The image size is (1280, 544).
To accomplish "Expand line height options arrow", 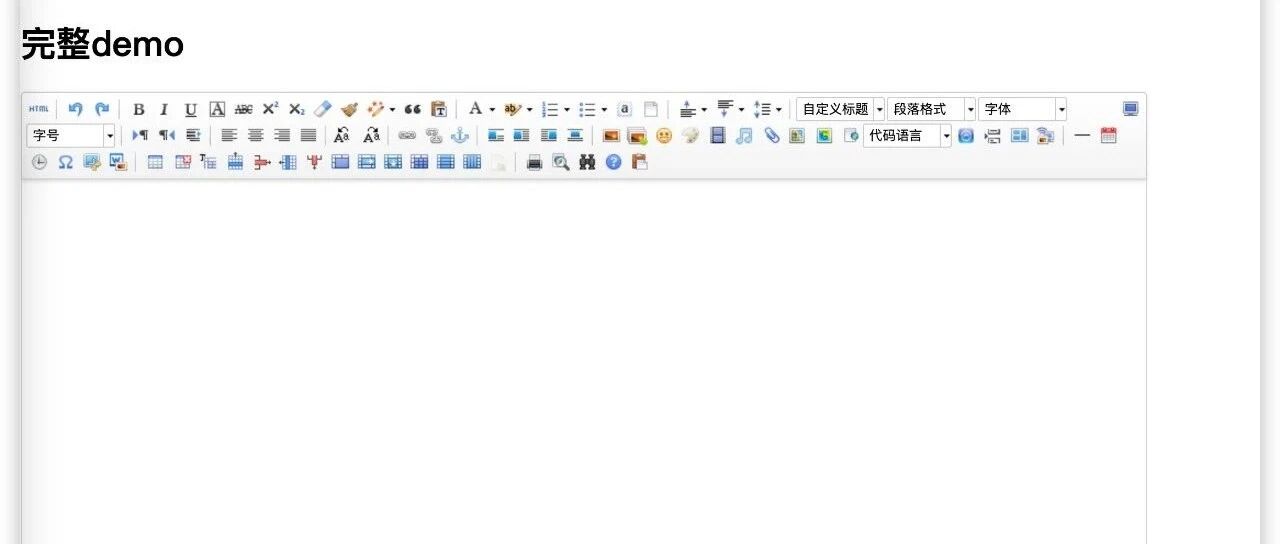I will [778, 109].
